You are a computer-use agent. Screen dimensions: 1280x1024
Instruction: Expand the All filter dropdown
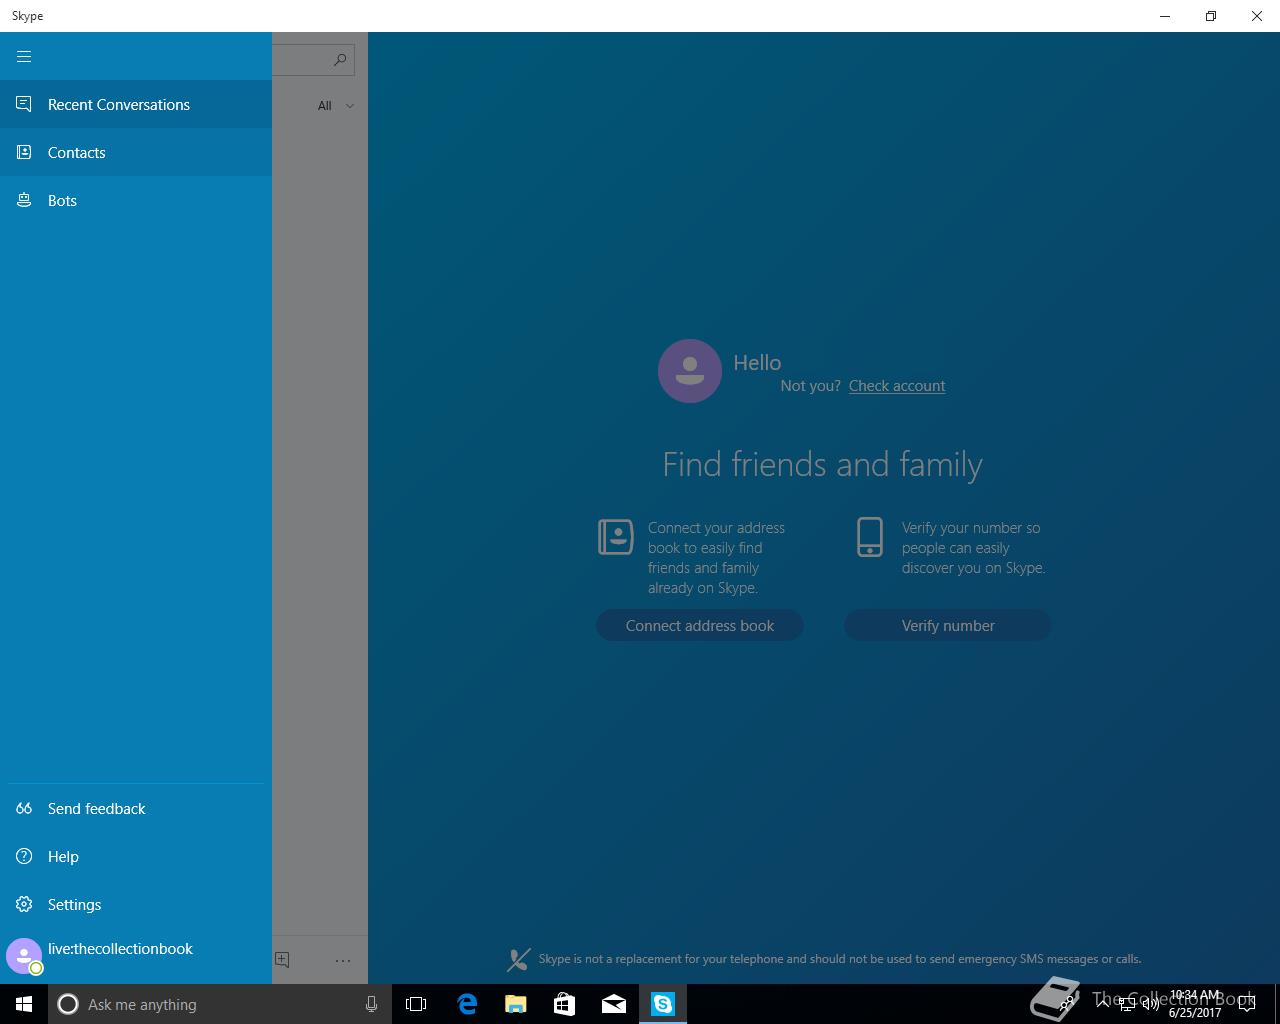pos(336,105)
